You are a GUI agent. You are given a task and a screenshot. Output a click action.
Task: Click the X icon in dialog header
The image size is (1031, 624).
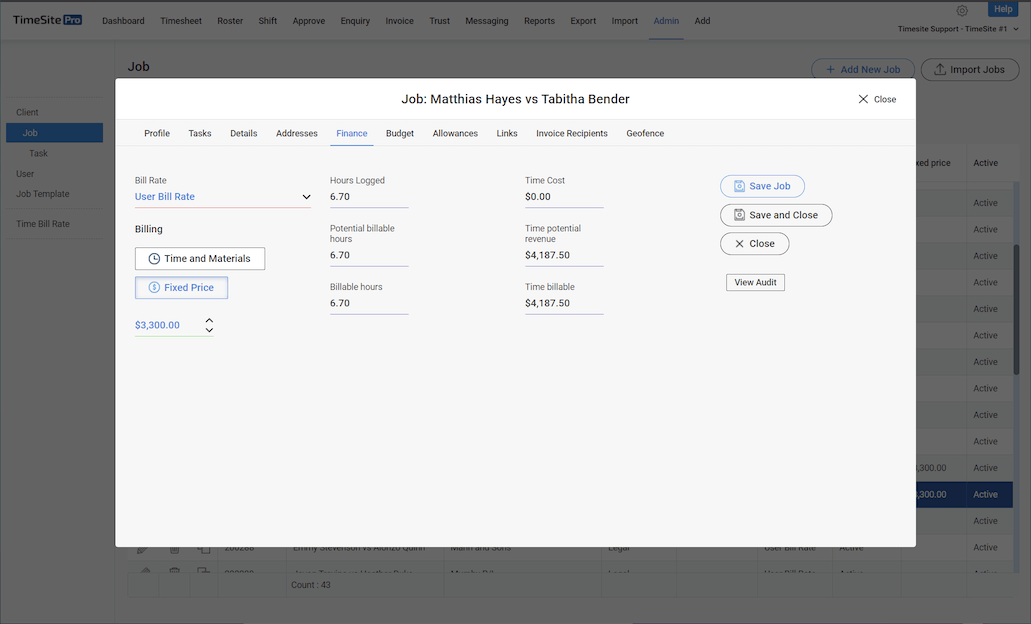click(x=863, y=99)
